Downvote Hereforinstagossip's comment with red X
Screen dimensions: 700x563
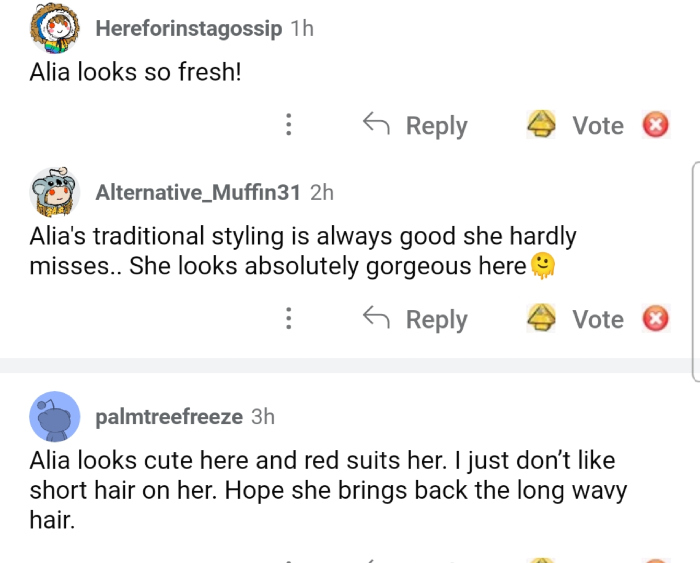click(x=655, y=125)
